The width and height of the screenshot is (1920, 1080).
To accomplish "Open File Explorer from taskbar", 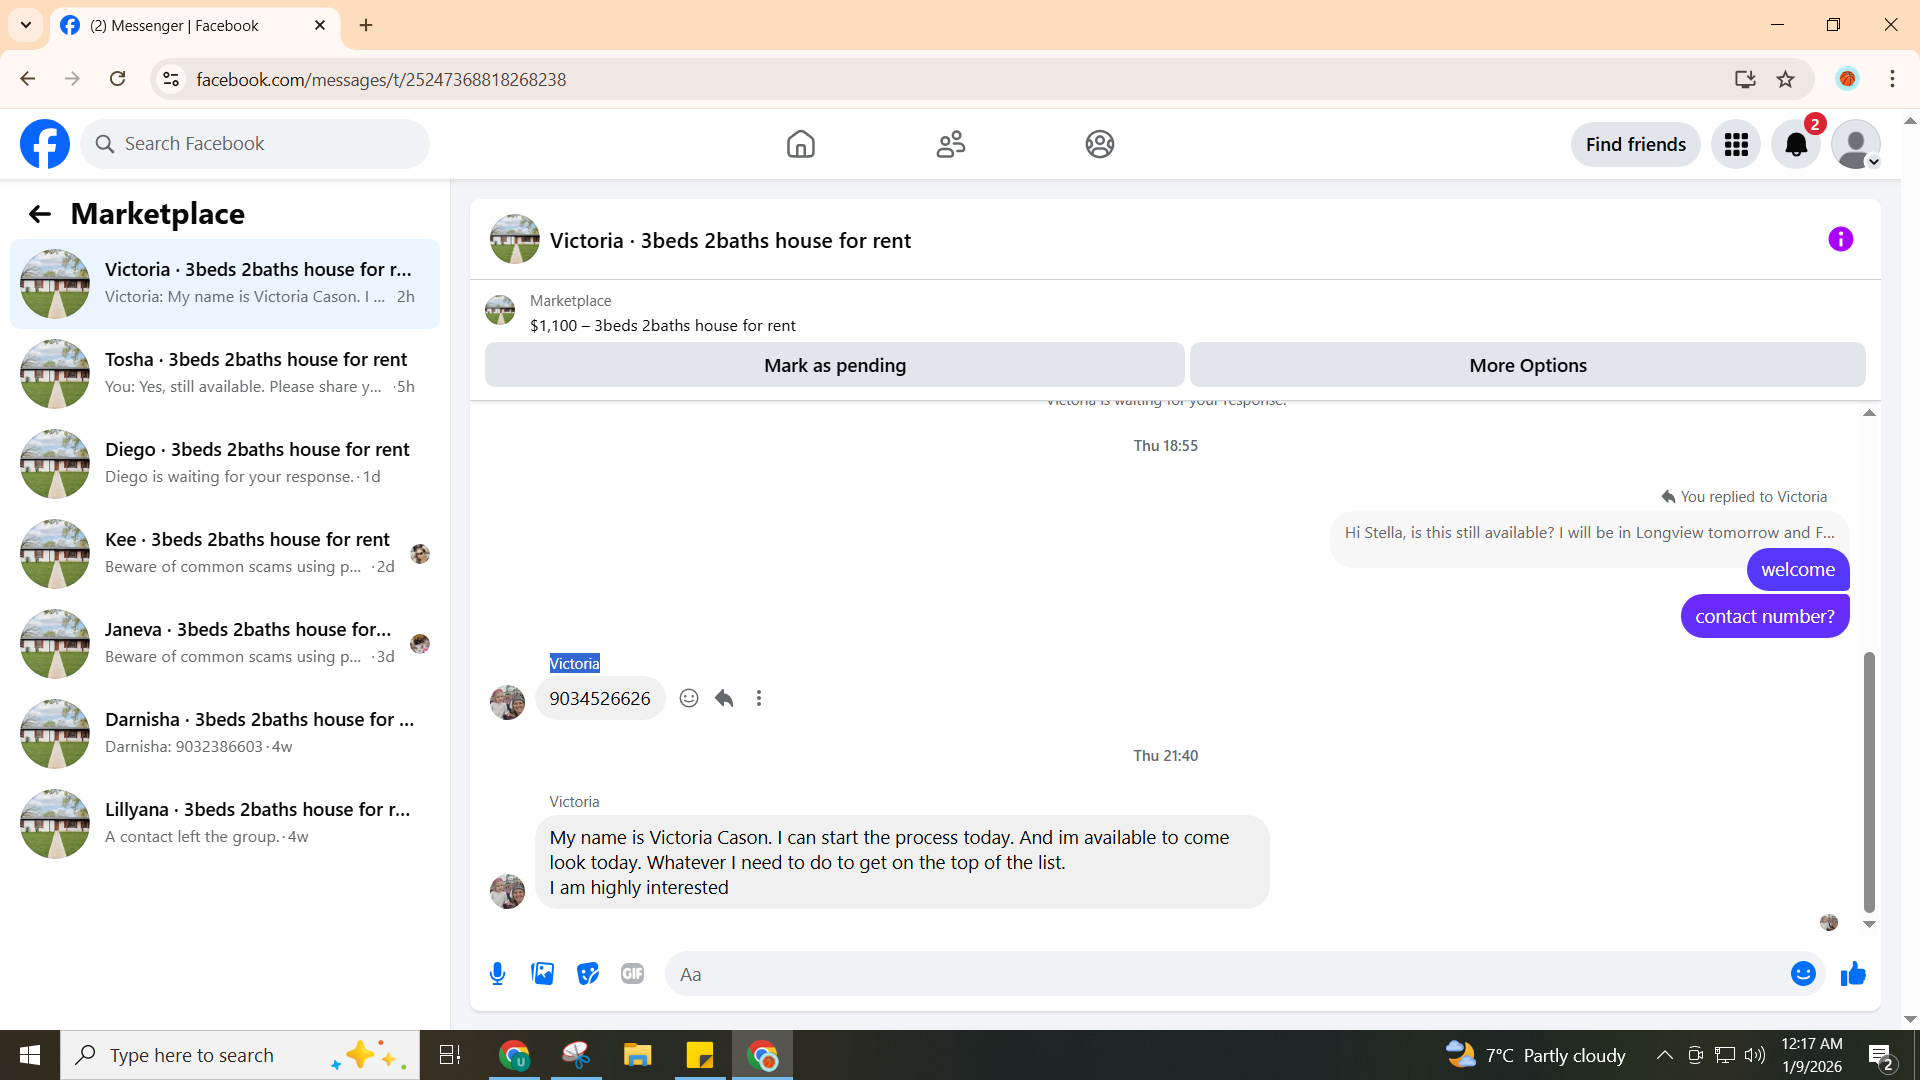I will click(637, 1055).
